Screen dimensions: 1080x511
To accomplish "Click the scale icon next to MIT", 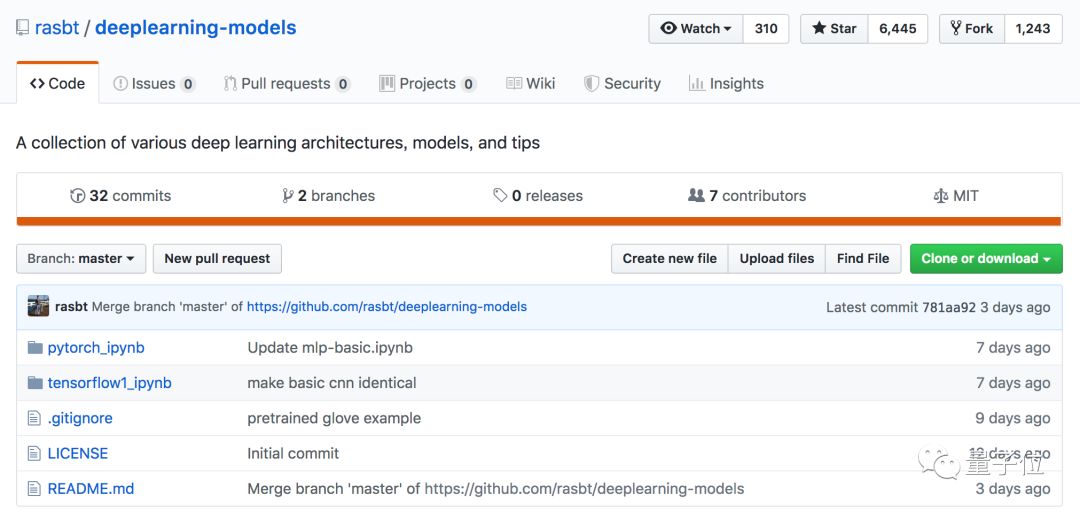I will click(x=940, y=196).
